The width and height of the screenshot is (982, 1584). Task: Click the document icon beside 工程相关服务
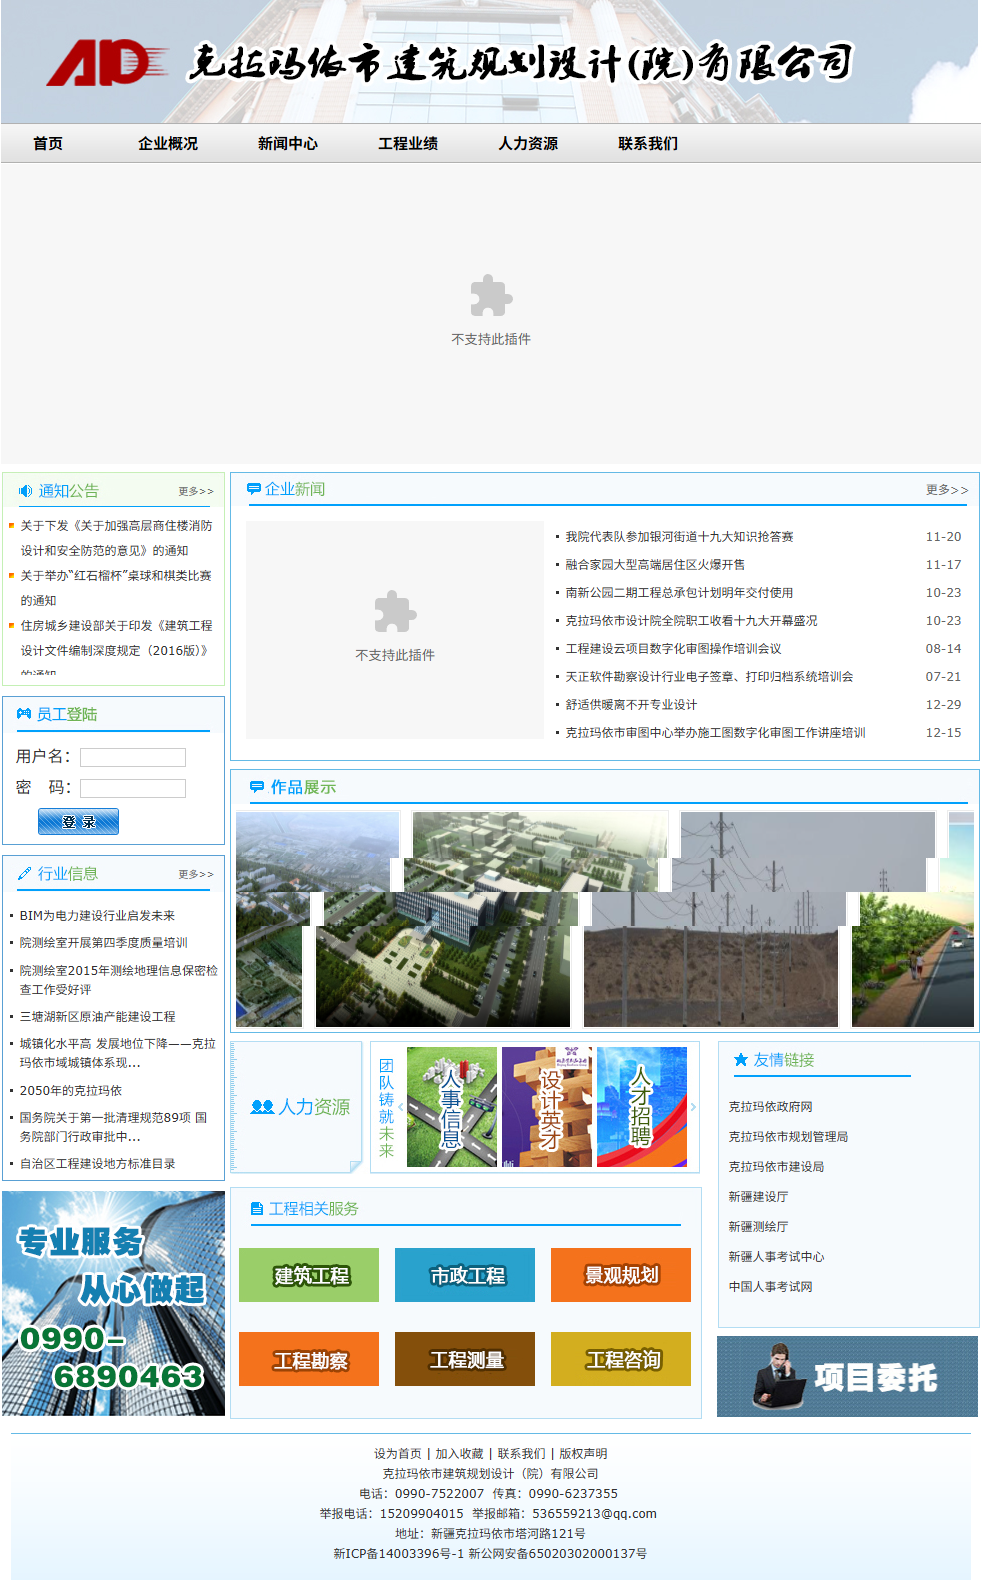[257, 1209]
